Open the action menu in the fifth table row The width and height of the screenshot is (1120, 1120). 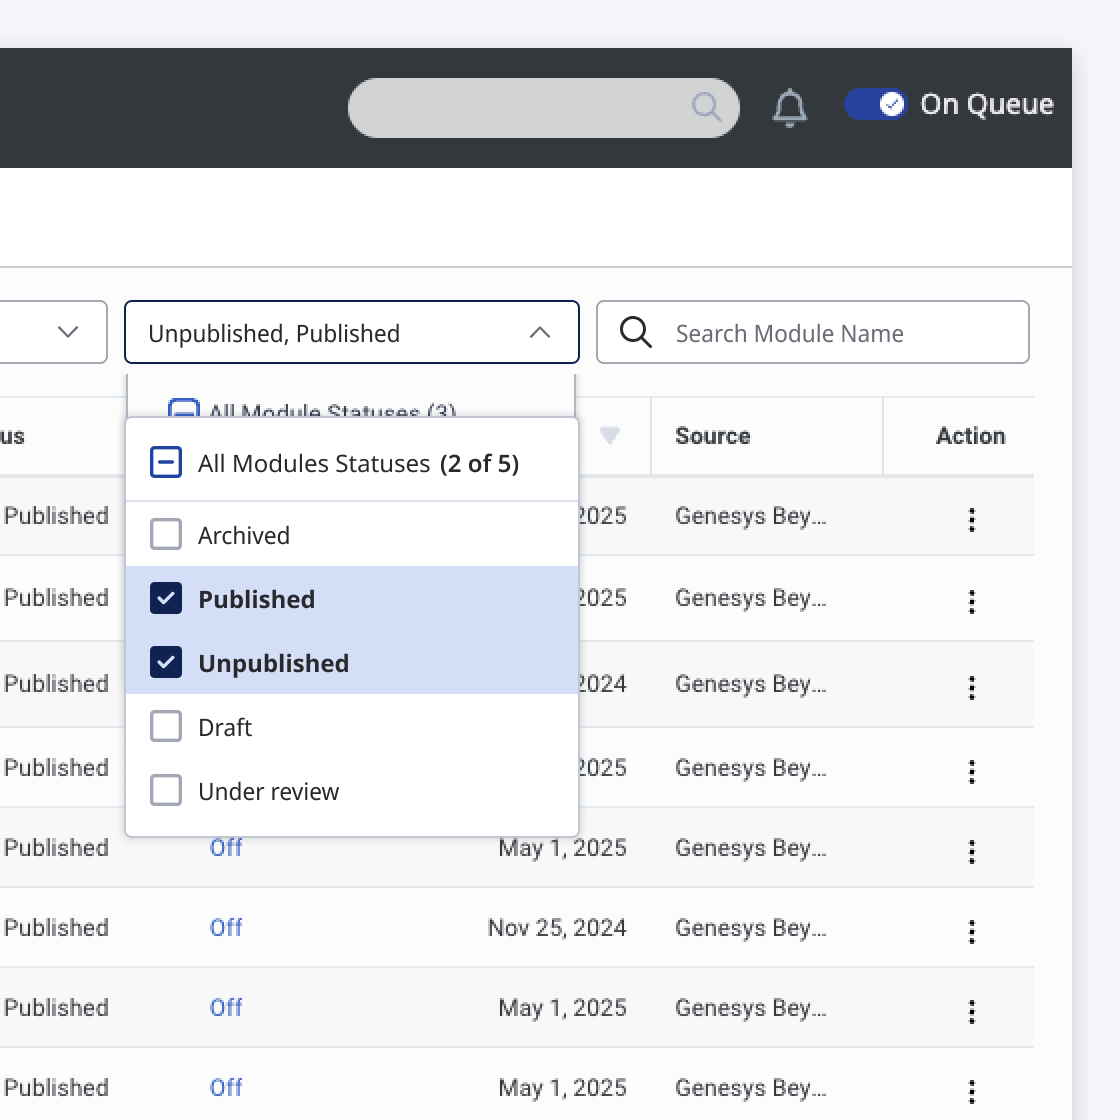[971, 851]
